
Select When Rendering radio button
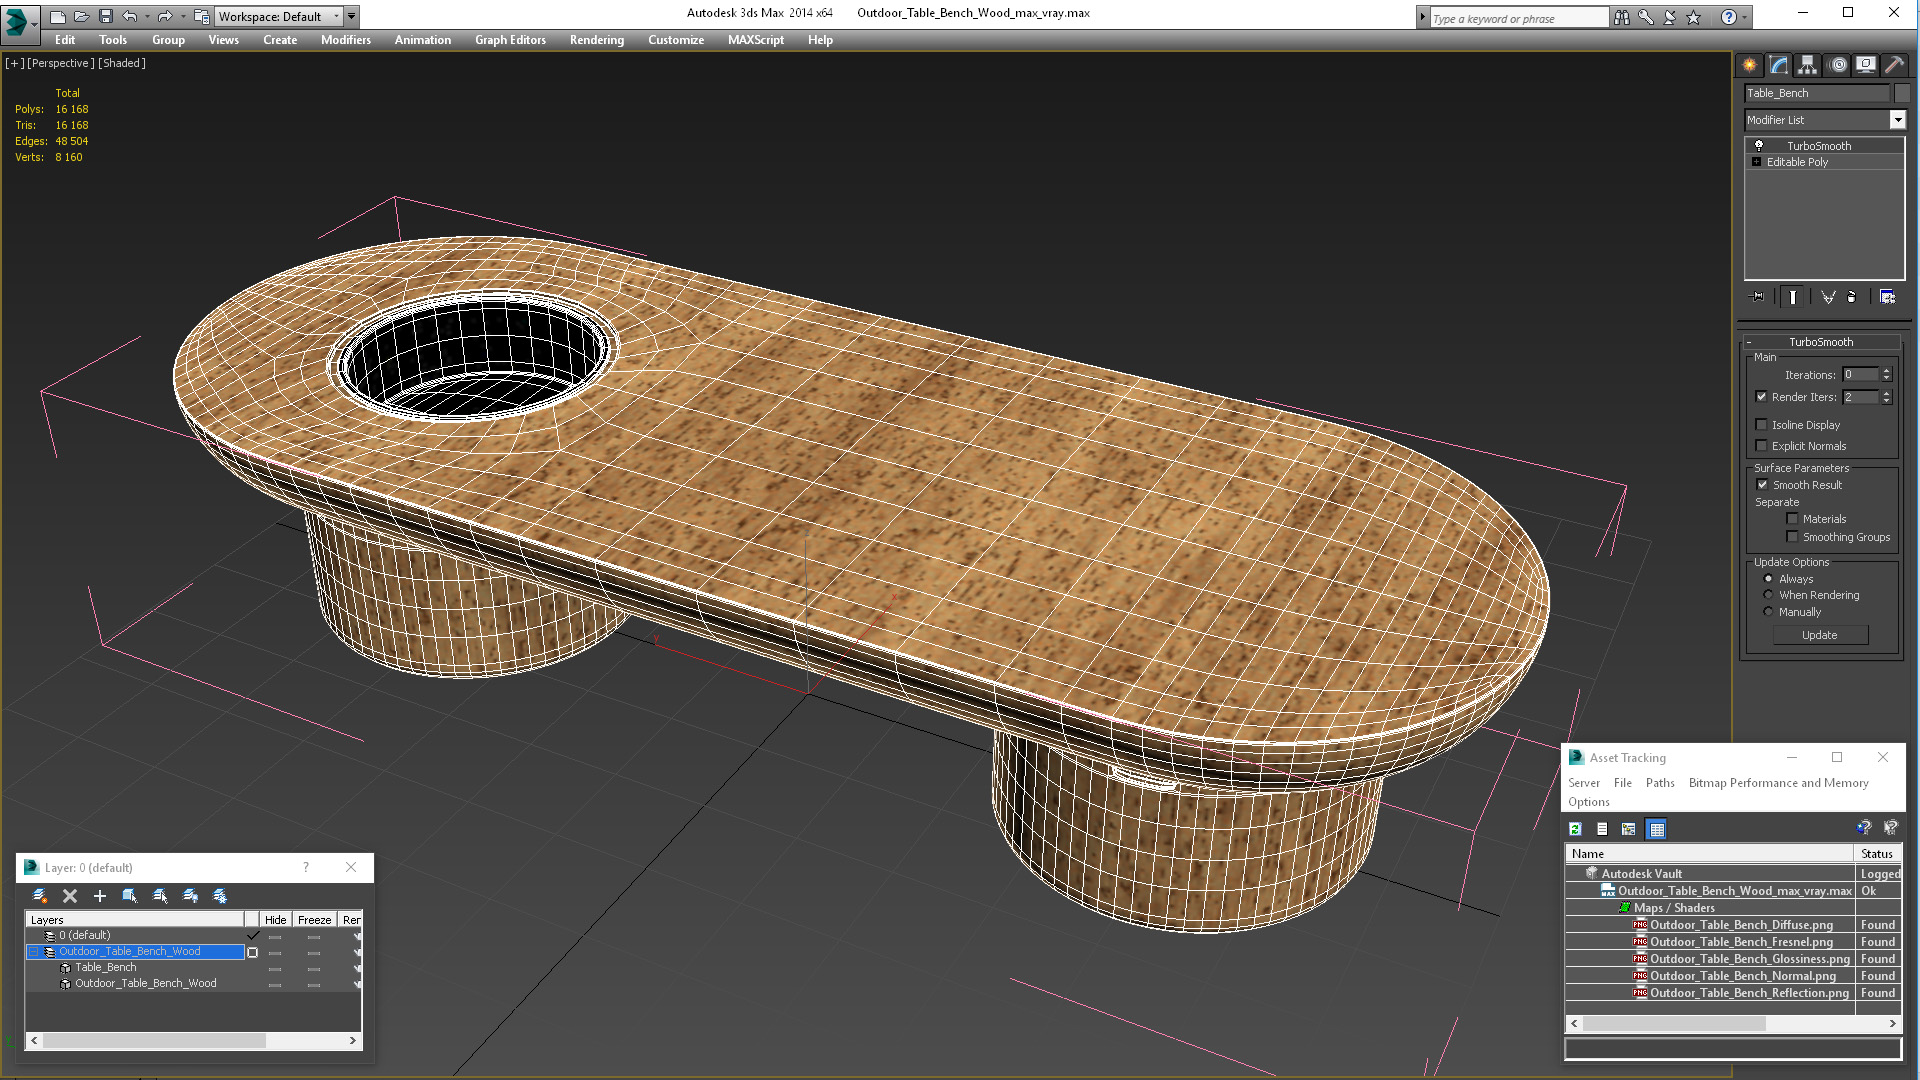coord(1768,595)
